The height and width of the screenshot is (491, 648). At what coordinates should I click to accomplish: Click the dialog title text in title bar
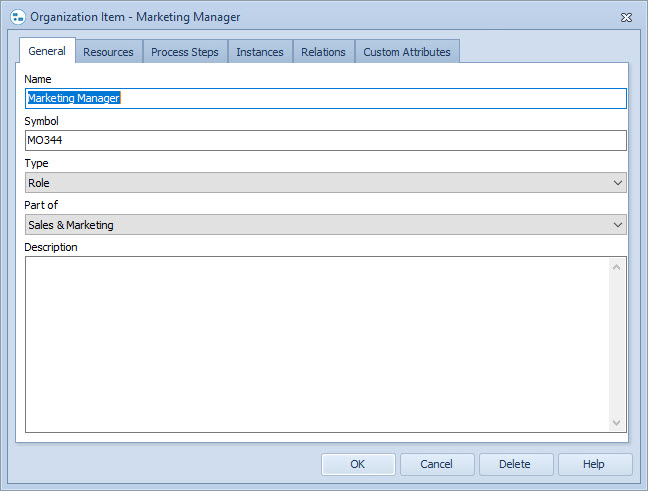click(x=135, y=17)
